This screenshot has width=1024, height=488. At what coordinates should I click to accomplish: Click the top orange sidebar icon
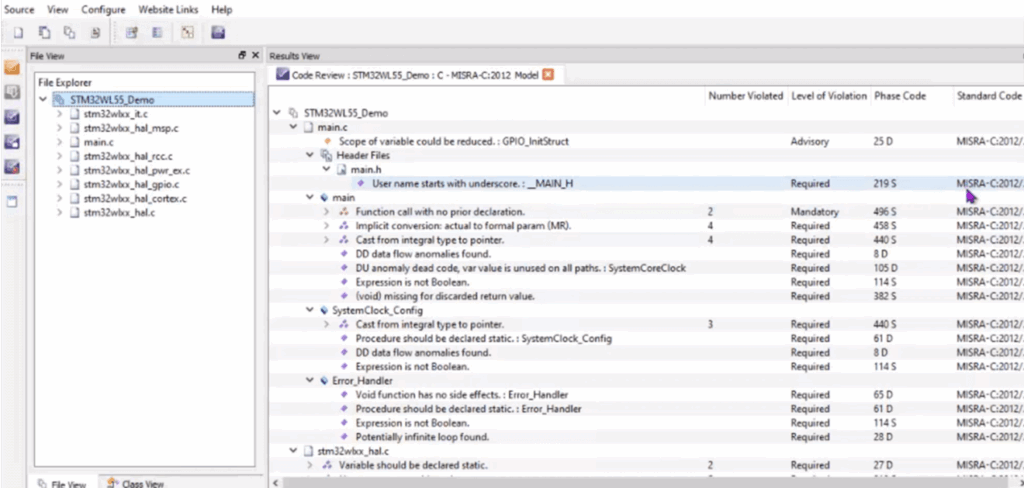point(12,68)
